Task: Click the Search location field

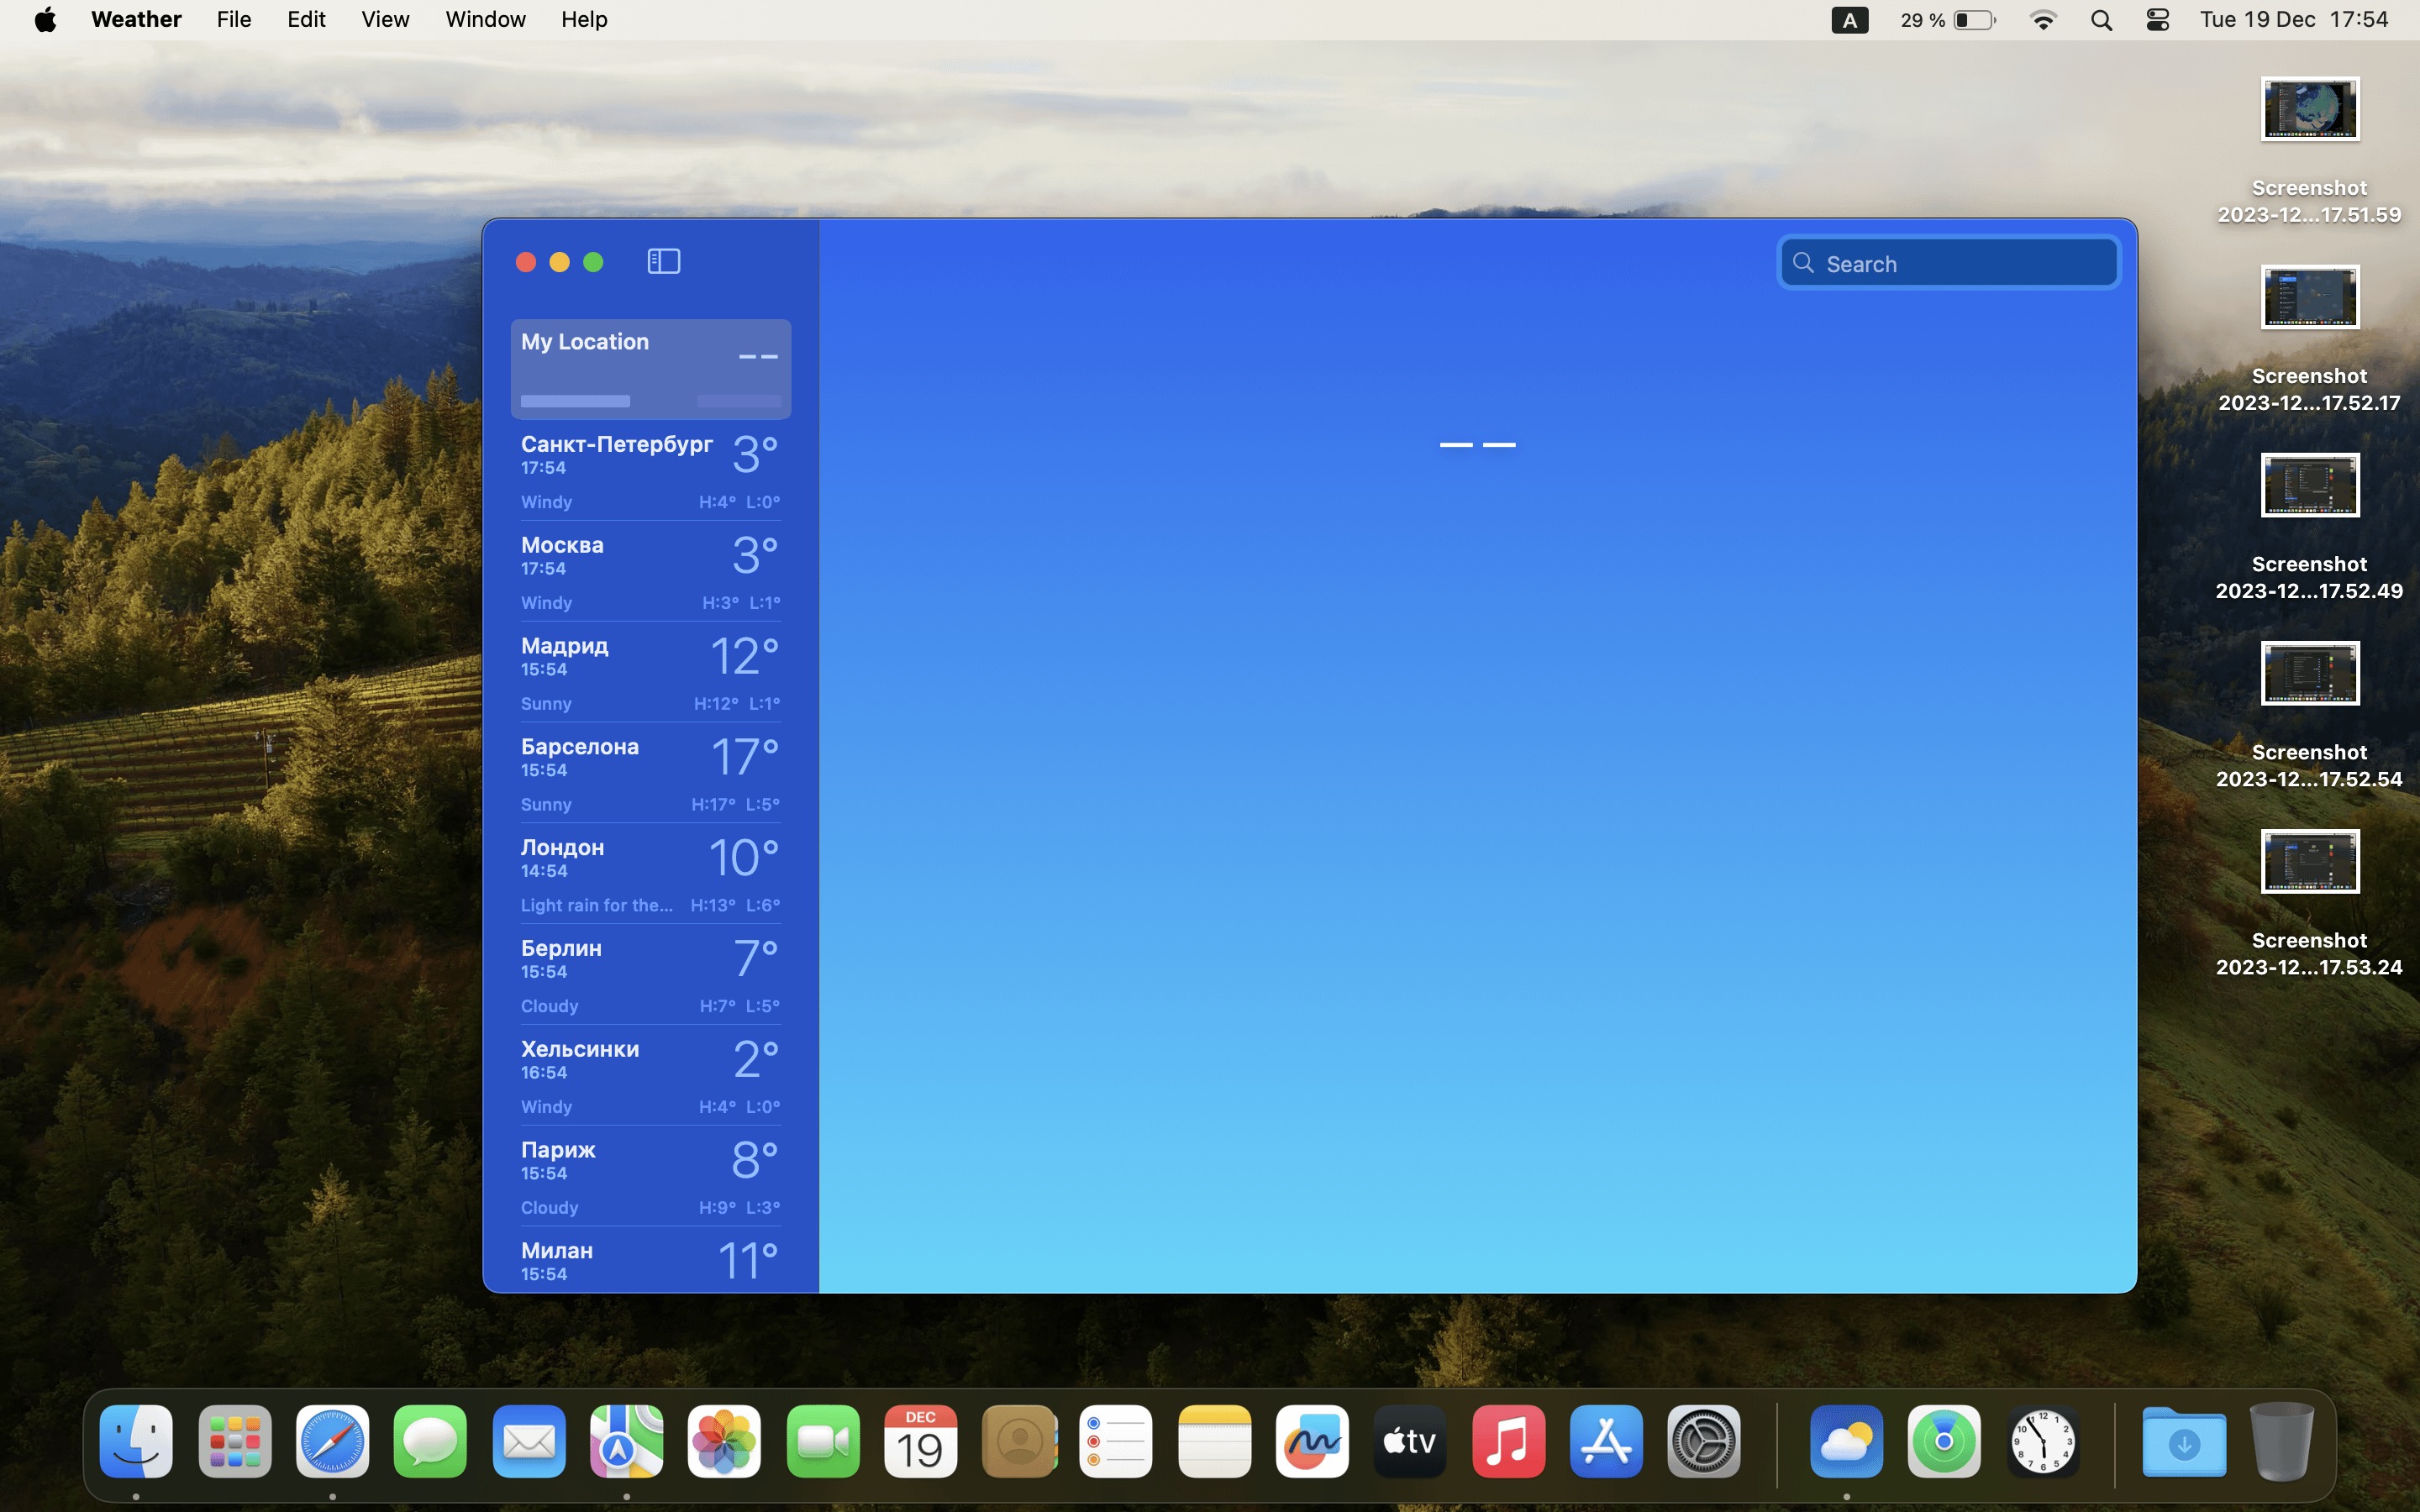Action: click(1949, 263)
